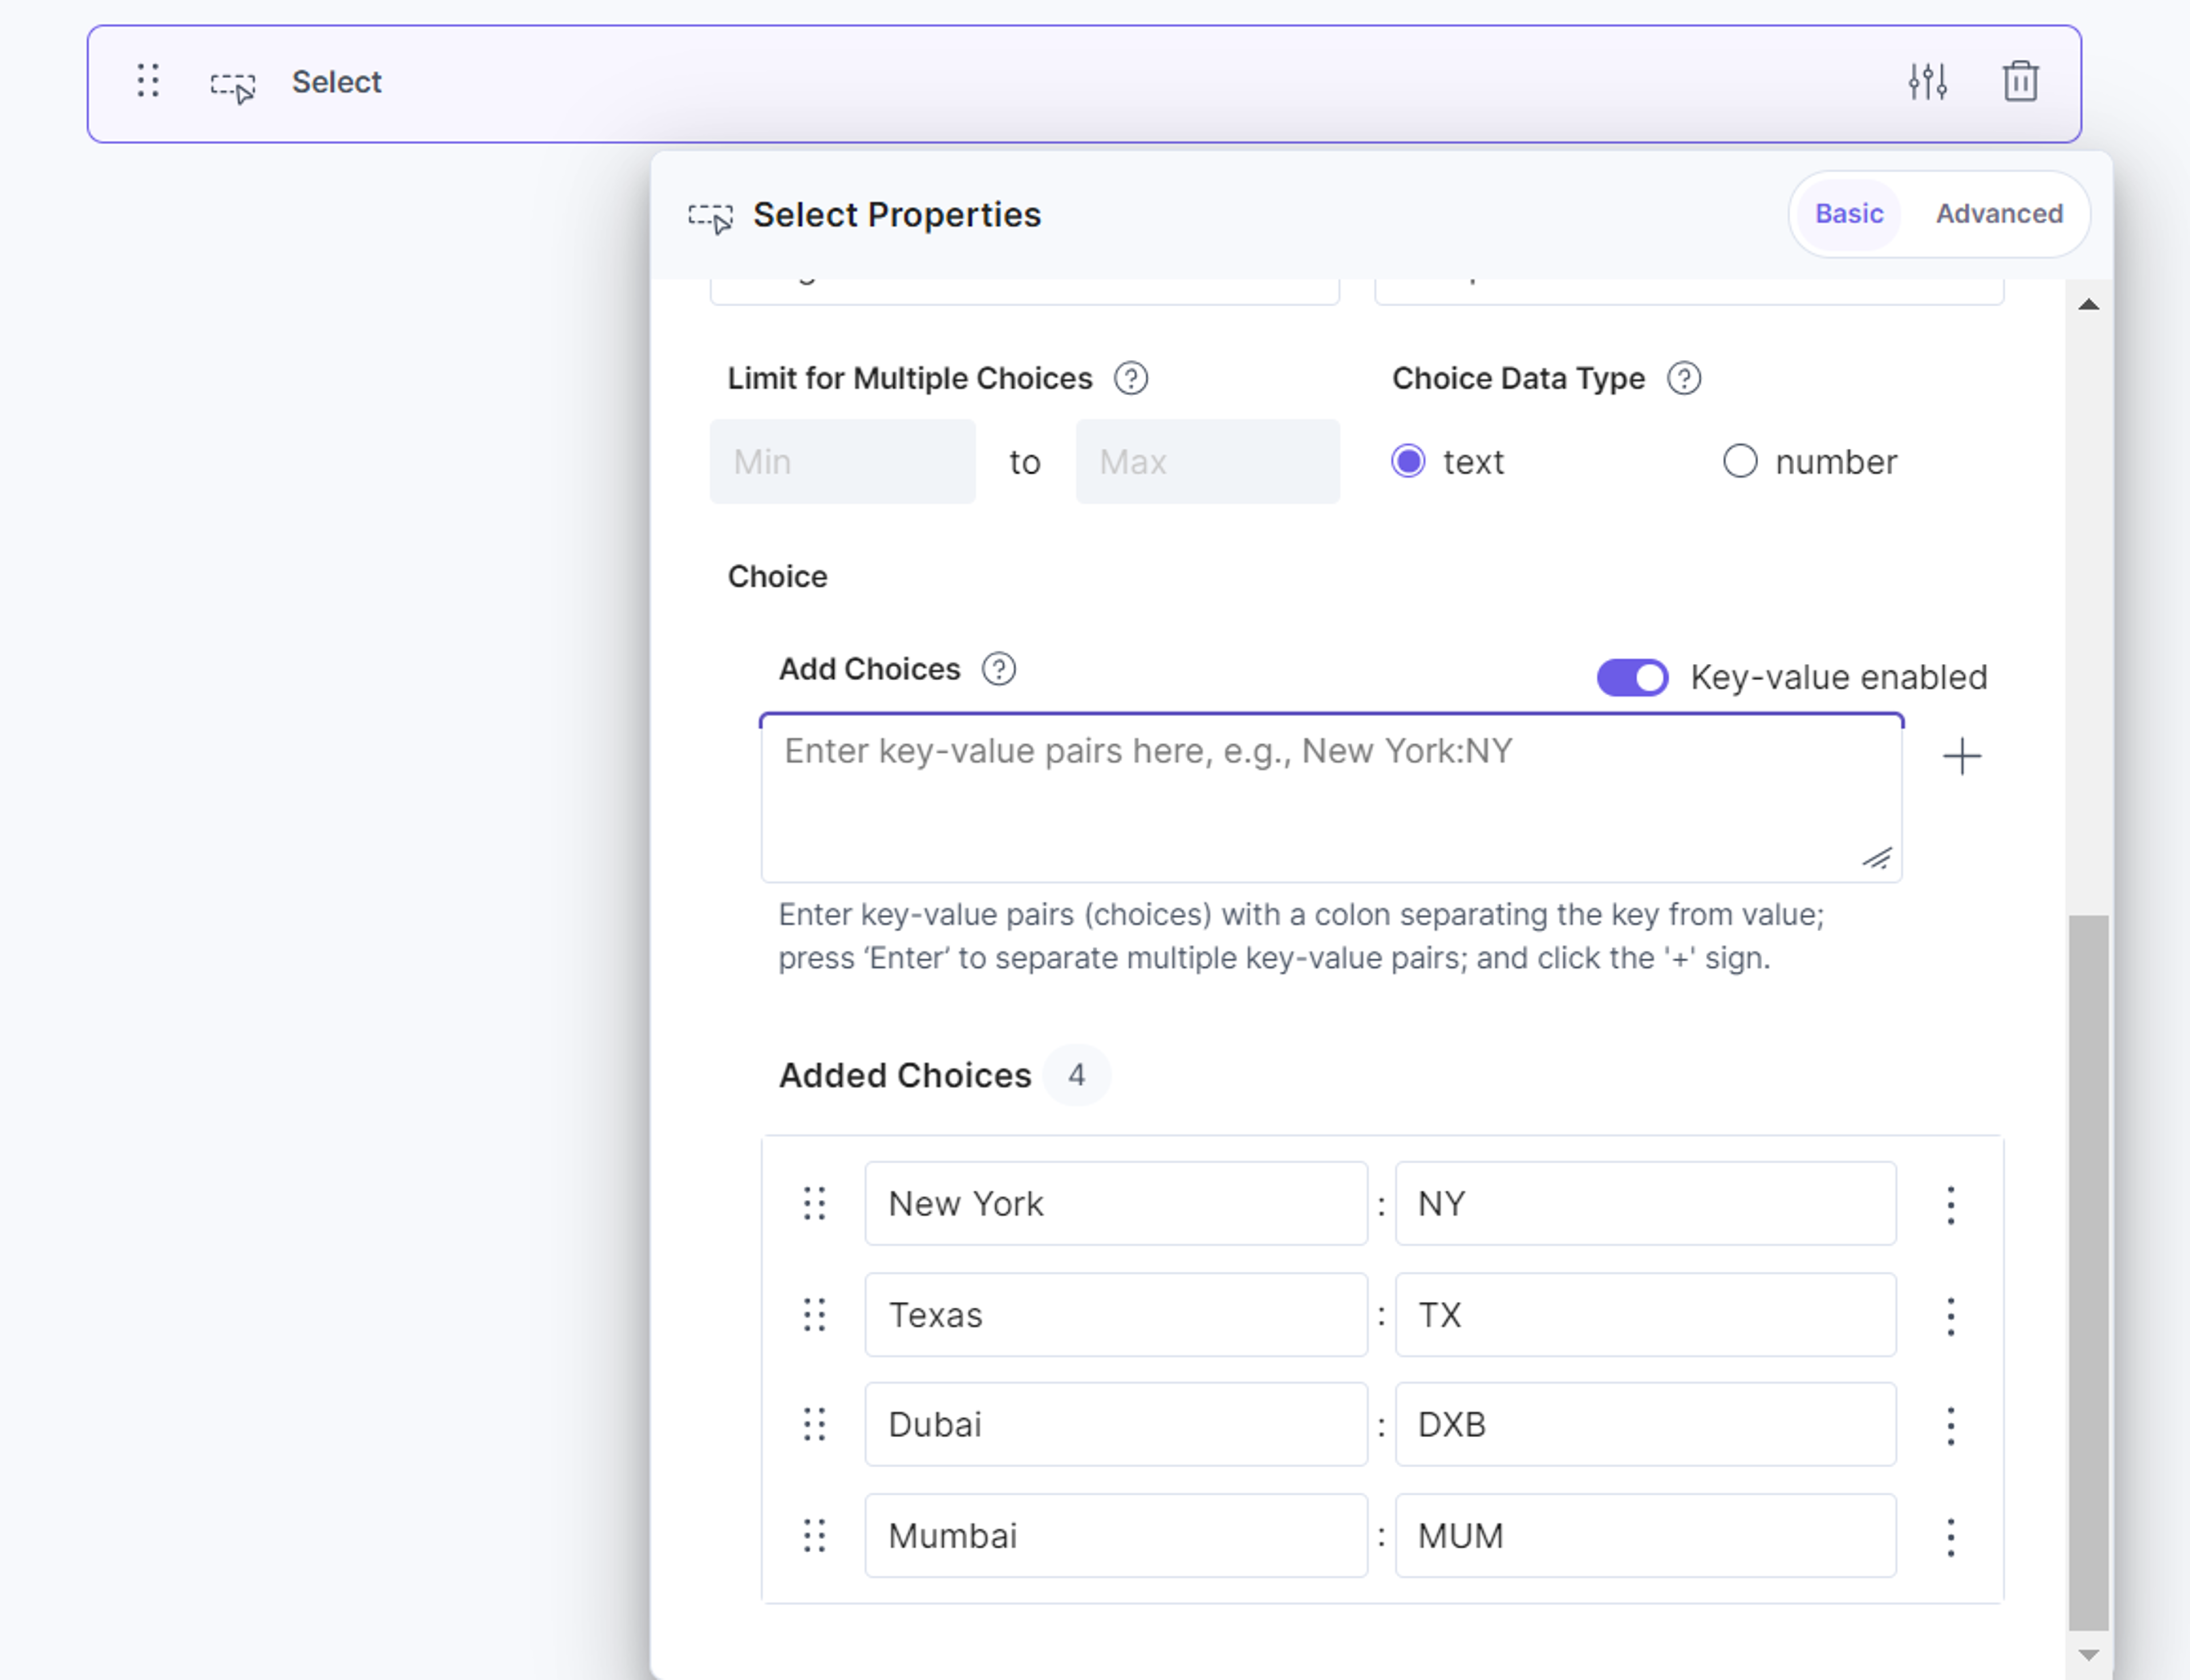
Task: Edit the TX value field
Action: [1645, 1315]
